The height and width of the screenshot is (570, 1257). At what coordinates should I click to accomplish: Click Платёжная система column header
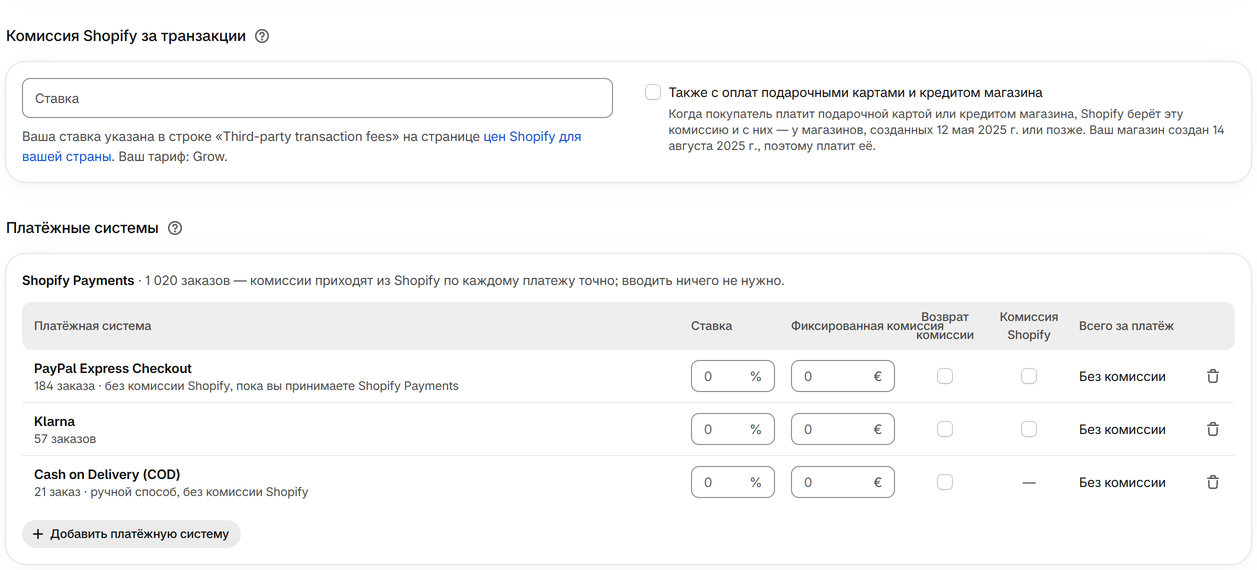[93, 326]
